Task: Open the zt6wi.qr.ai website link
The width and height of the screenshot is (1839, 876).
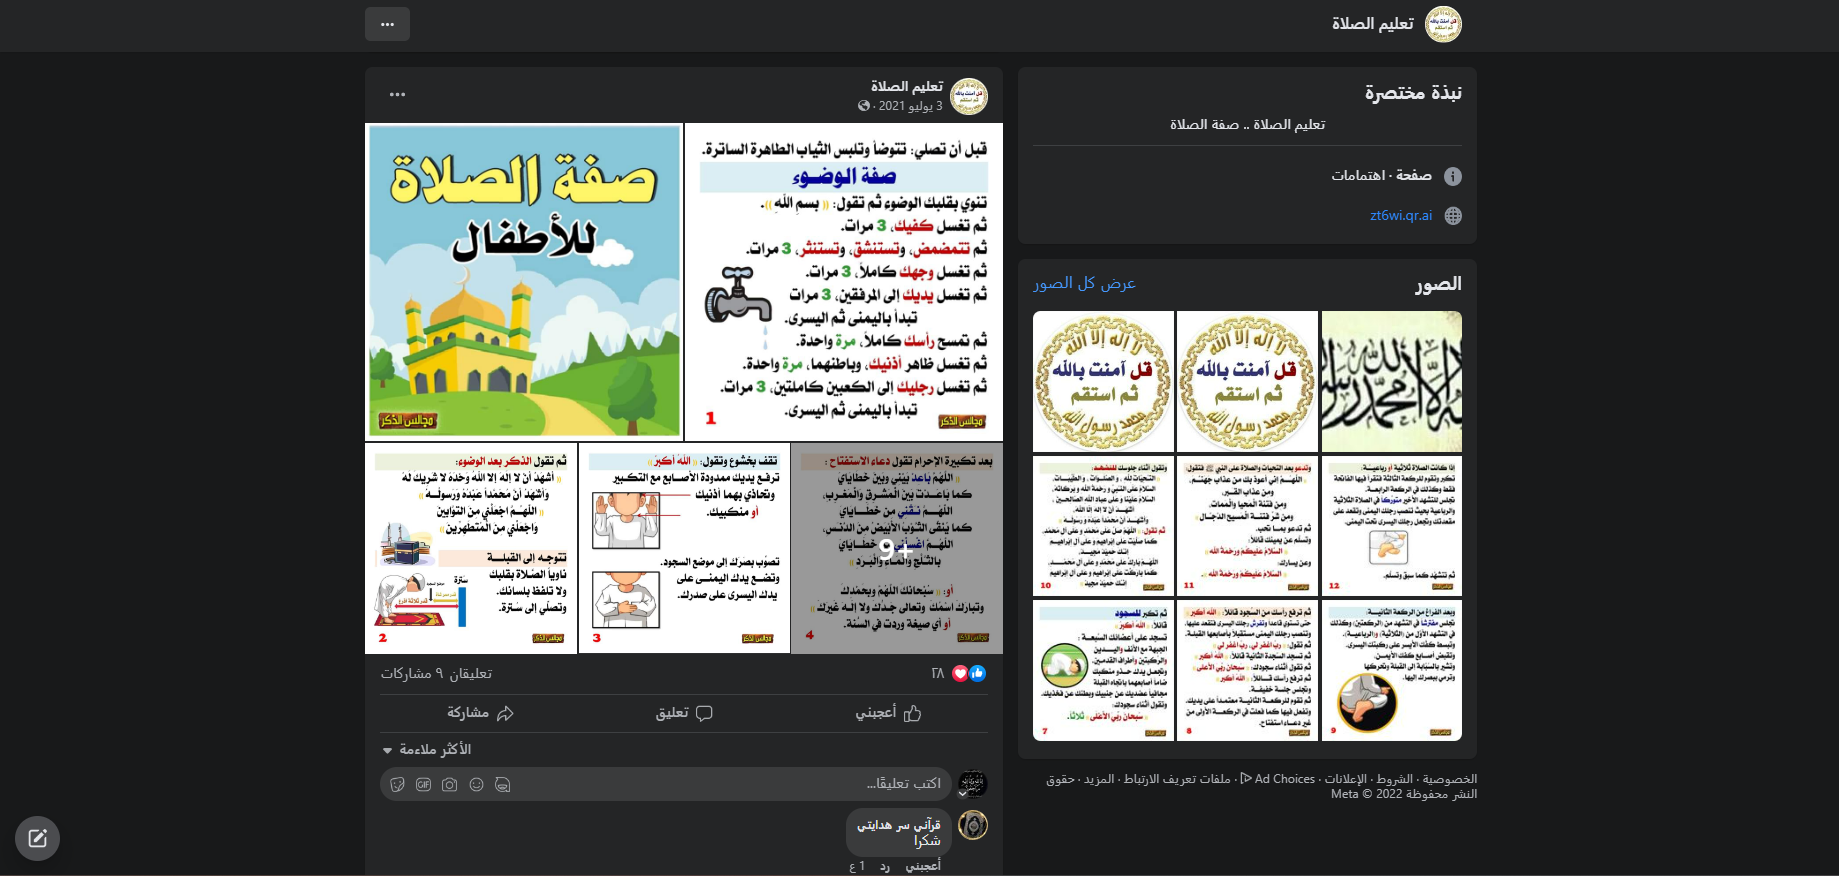Action: point(1400,216)
